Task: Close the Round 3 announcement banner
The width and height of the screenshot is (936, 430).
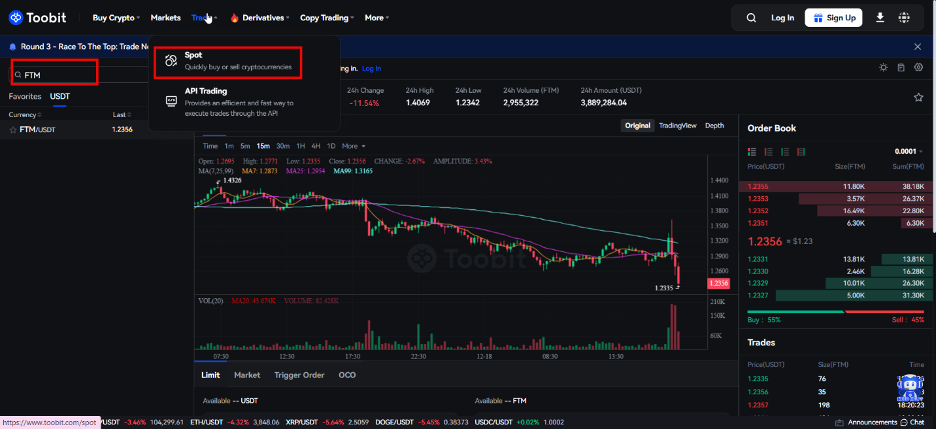Action: 918,47
